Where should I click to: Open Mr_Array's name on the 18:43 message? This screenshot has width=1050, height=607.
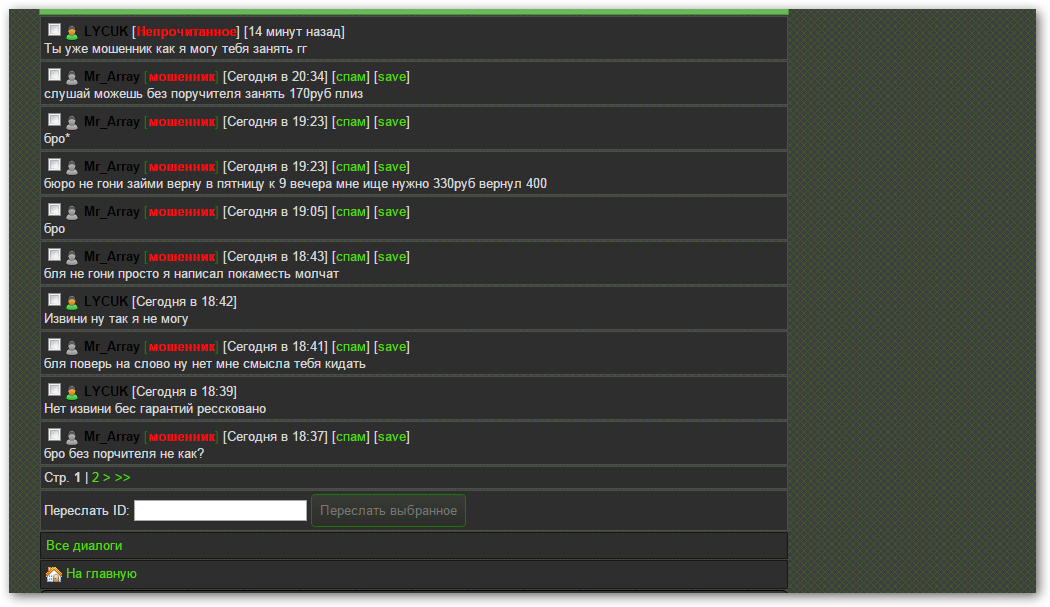point(112,257)
